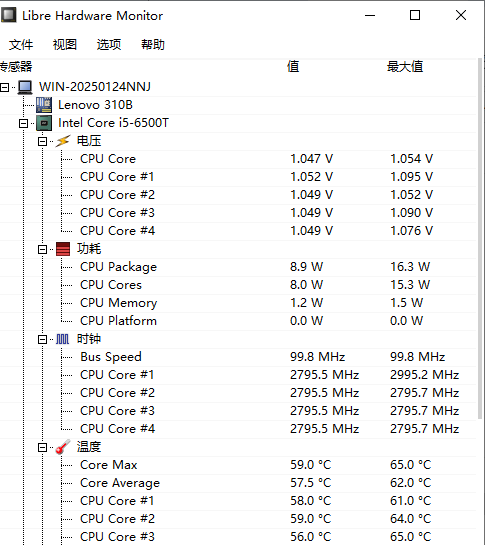Click the red power icon for 功耗
The image size is (485, 545).
pyautogui.click(x=63, y=249)
